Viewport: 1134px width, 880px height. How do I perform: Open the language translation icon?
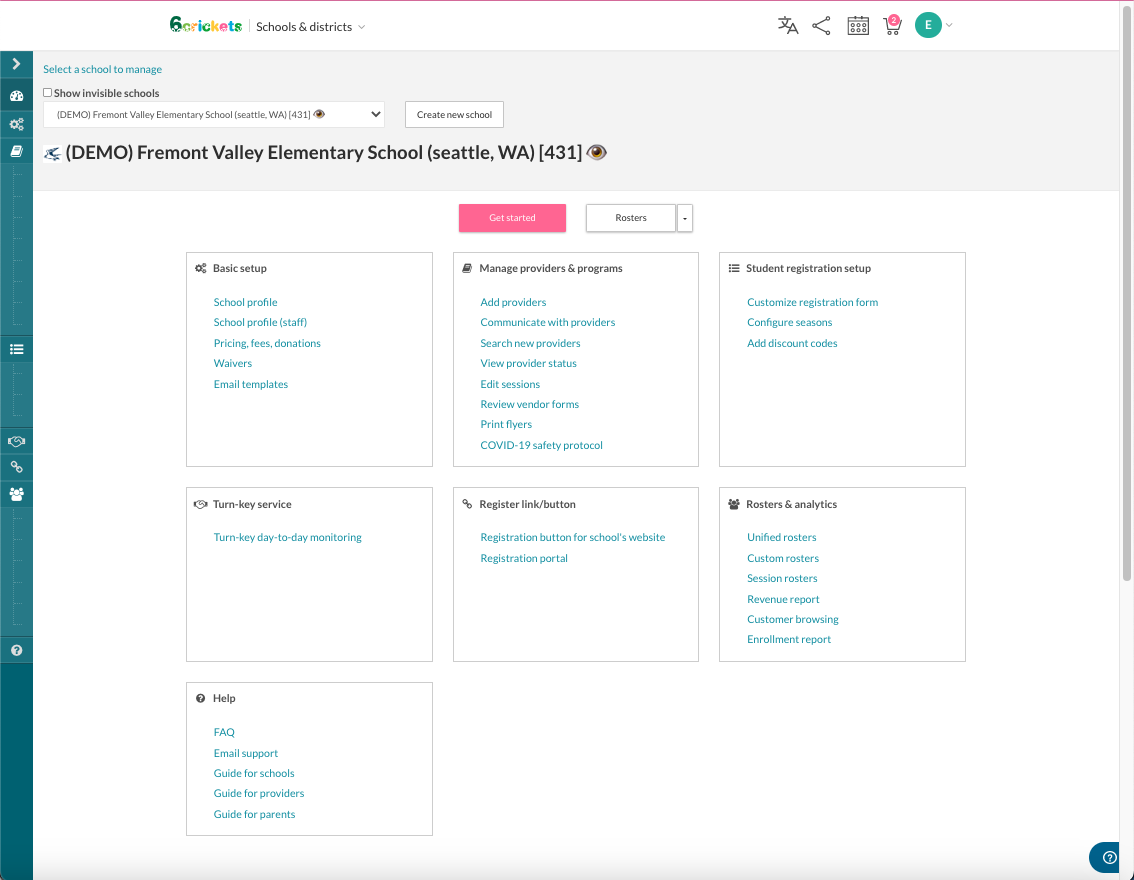[788, 26]
